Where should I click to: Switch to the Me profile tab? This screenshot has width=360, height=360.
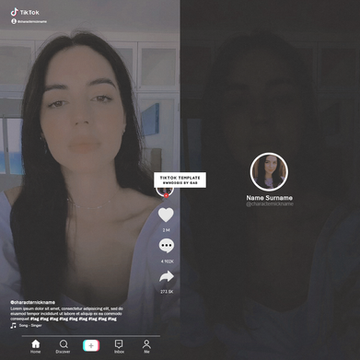pos(147,347)
